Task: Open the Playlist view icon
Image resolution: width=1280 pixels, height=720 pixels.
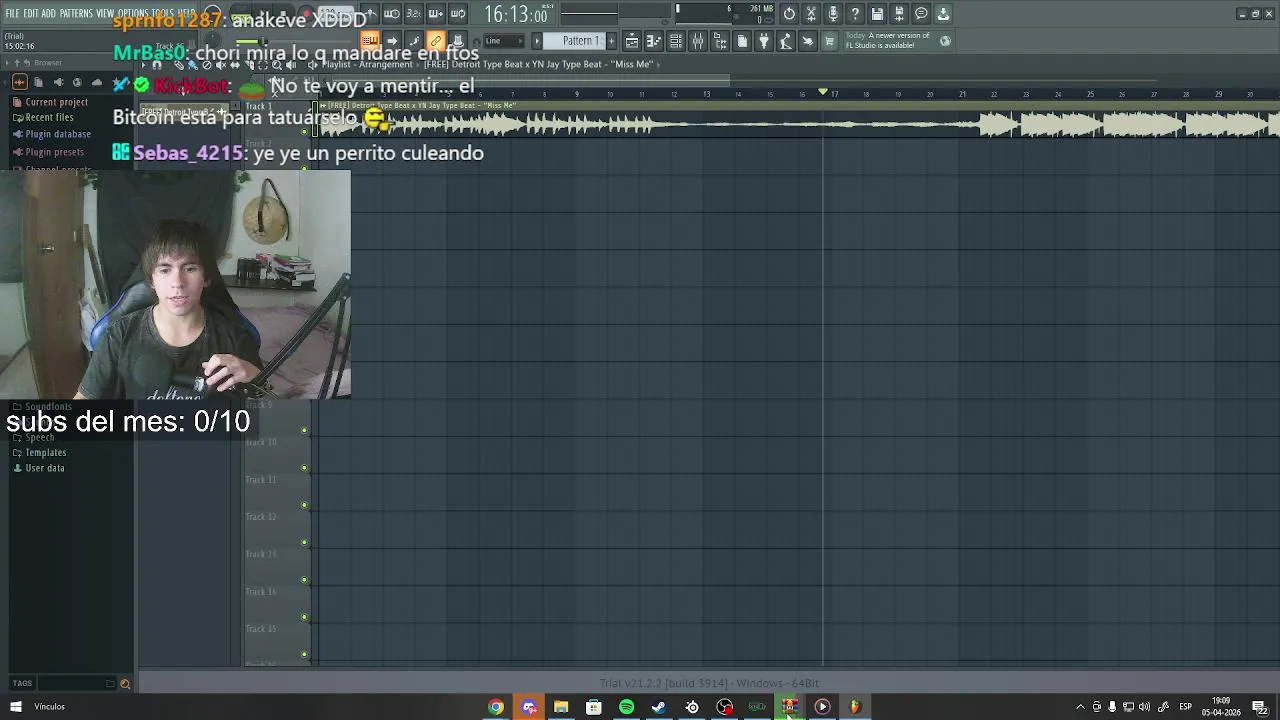Action: 632,41
